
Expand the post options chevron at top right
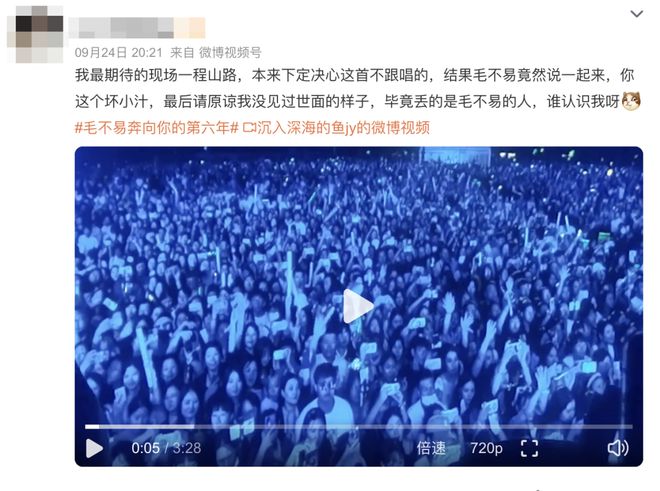pyautogui.click(x=636, y=14)
